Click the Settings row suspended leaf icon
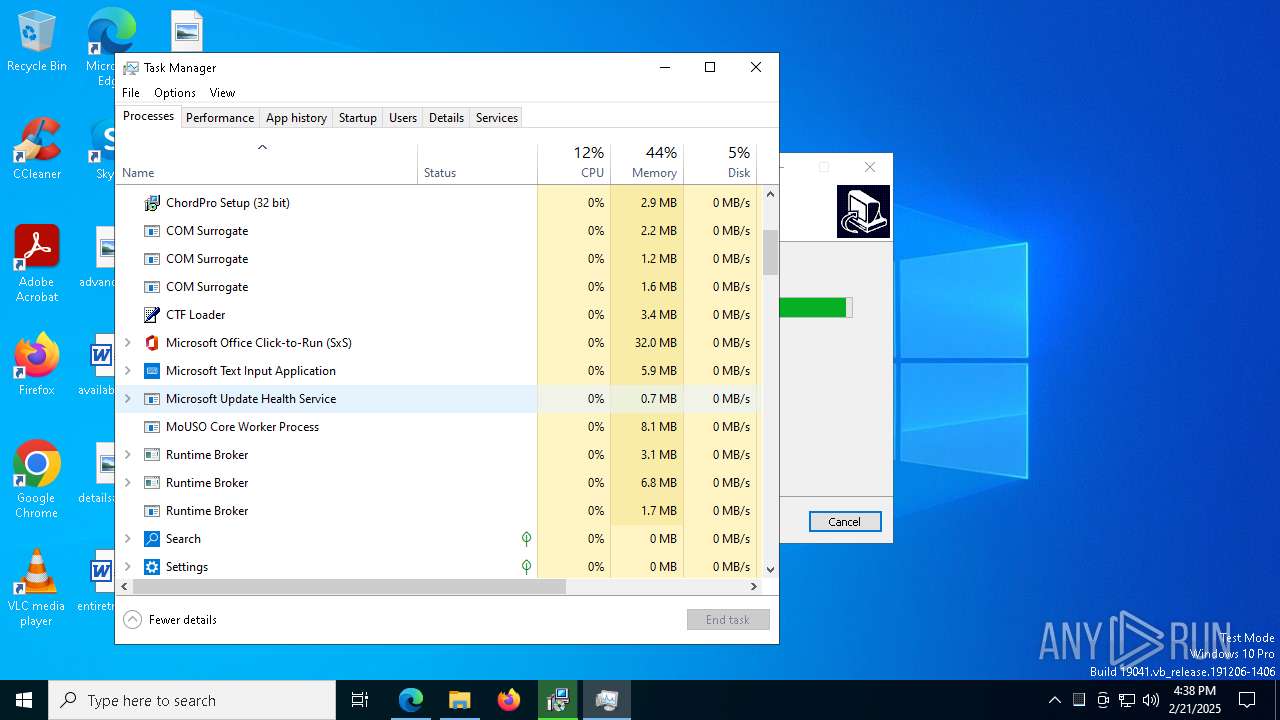 (x=526, y=567)
